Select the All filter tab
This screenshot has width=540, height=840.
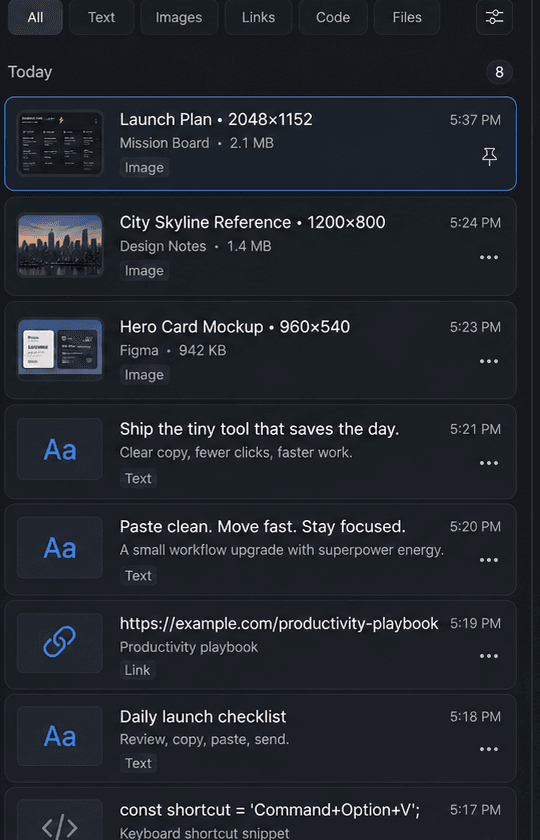35,17
